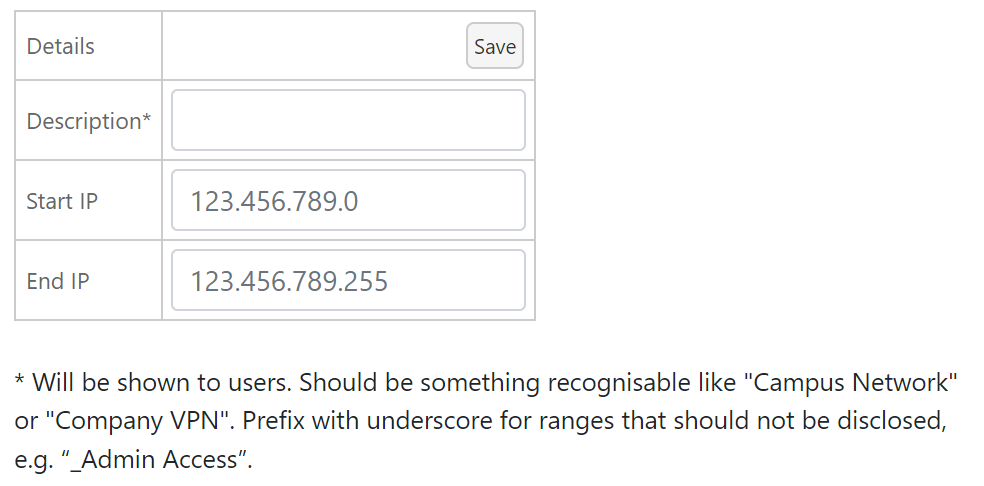Viewport: 984px width, 486px height.
Task: Click the "End IP" row label
Action: (x=58, y=281)
